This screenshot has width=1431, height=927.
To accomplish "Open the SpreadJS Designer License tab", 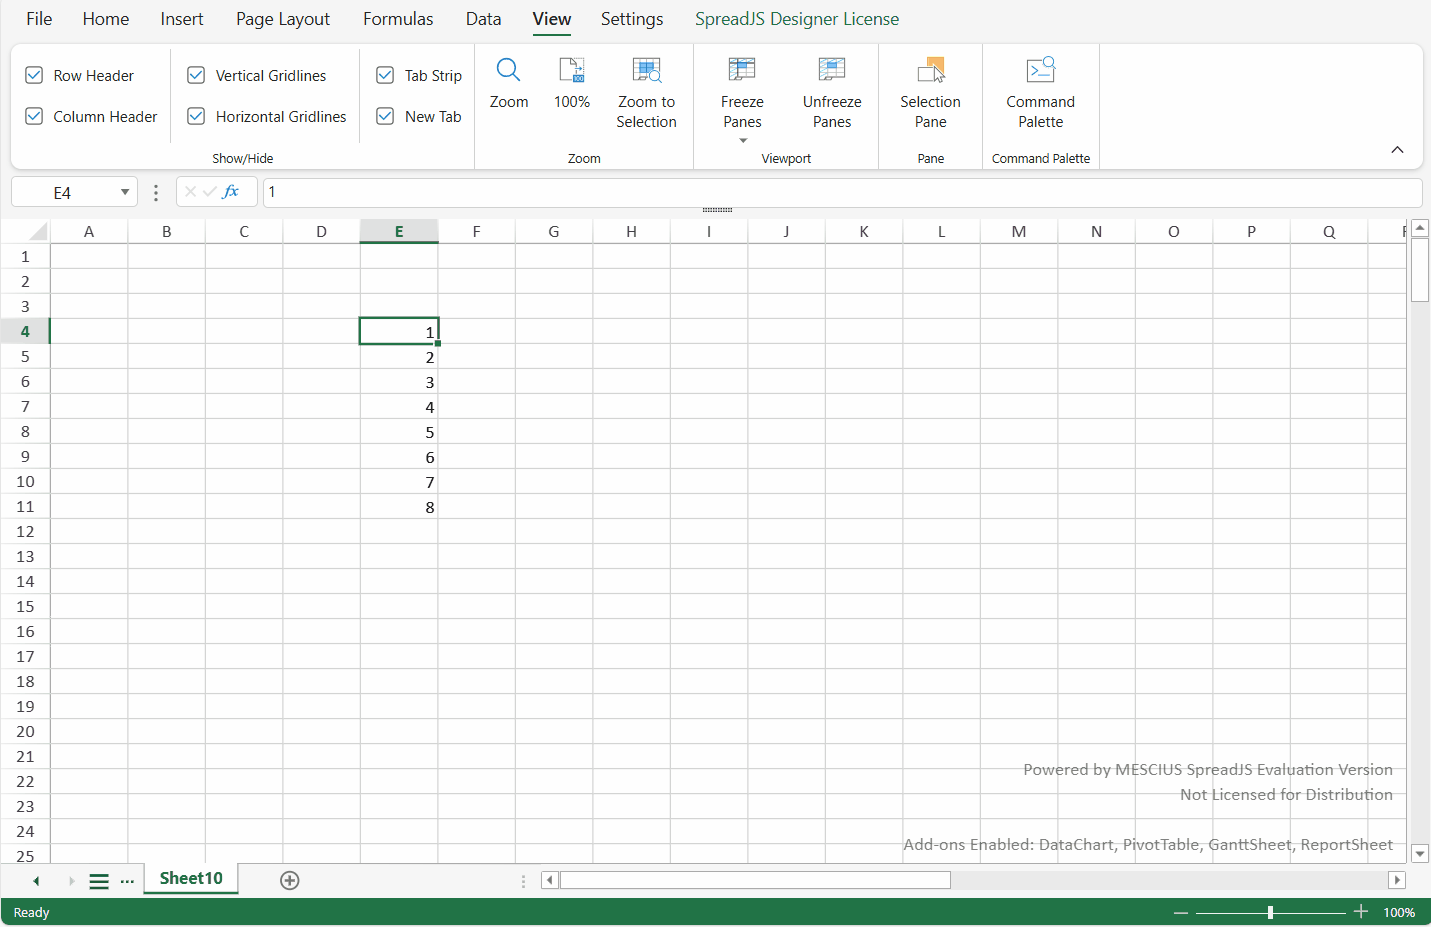I will pos(797,19).
